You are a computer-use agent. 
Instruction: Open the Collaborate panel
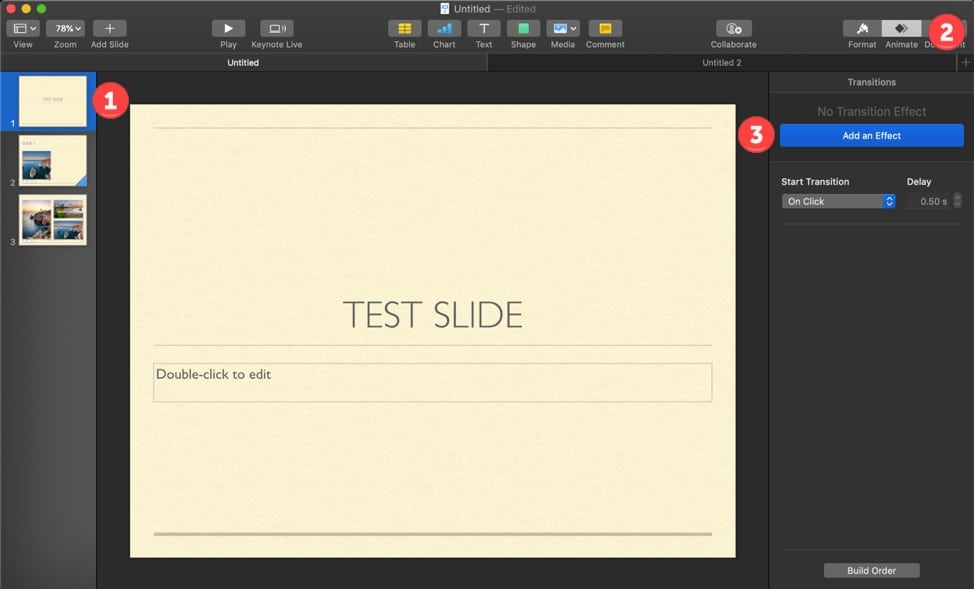pos(733,30)
